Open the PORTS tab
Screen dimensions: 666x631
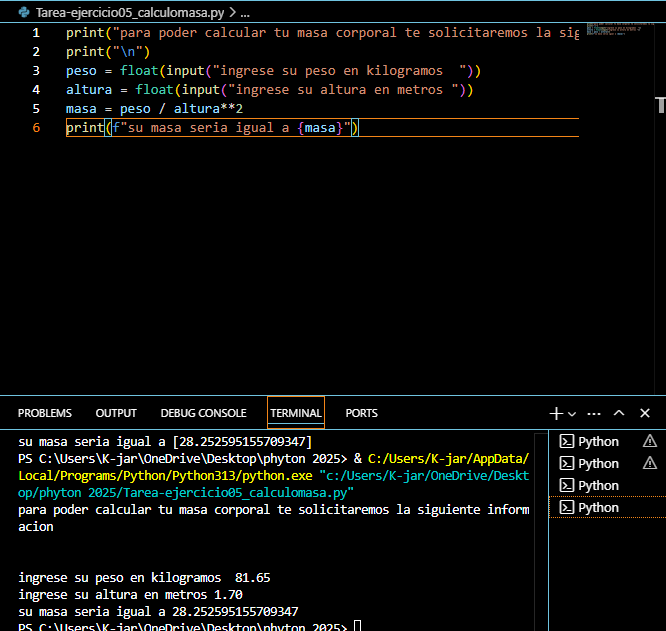pyautogui.click(x=361, y=413)
